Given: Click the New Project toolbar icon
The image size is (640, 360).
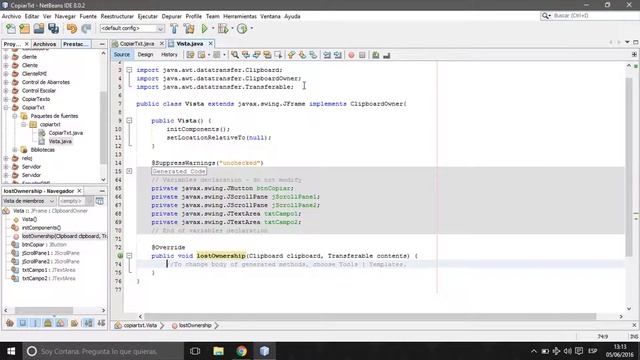Looking at the screenshot, I should (x=24, y=29).
